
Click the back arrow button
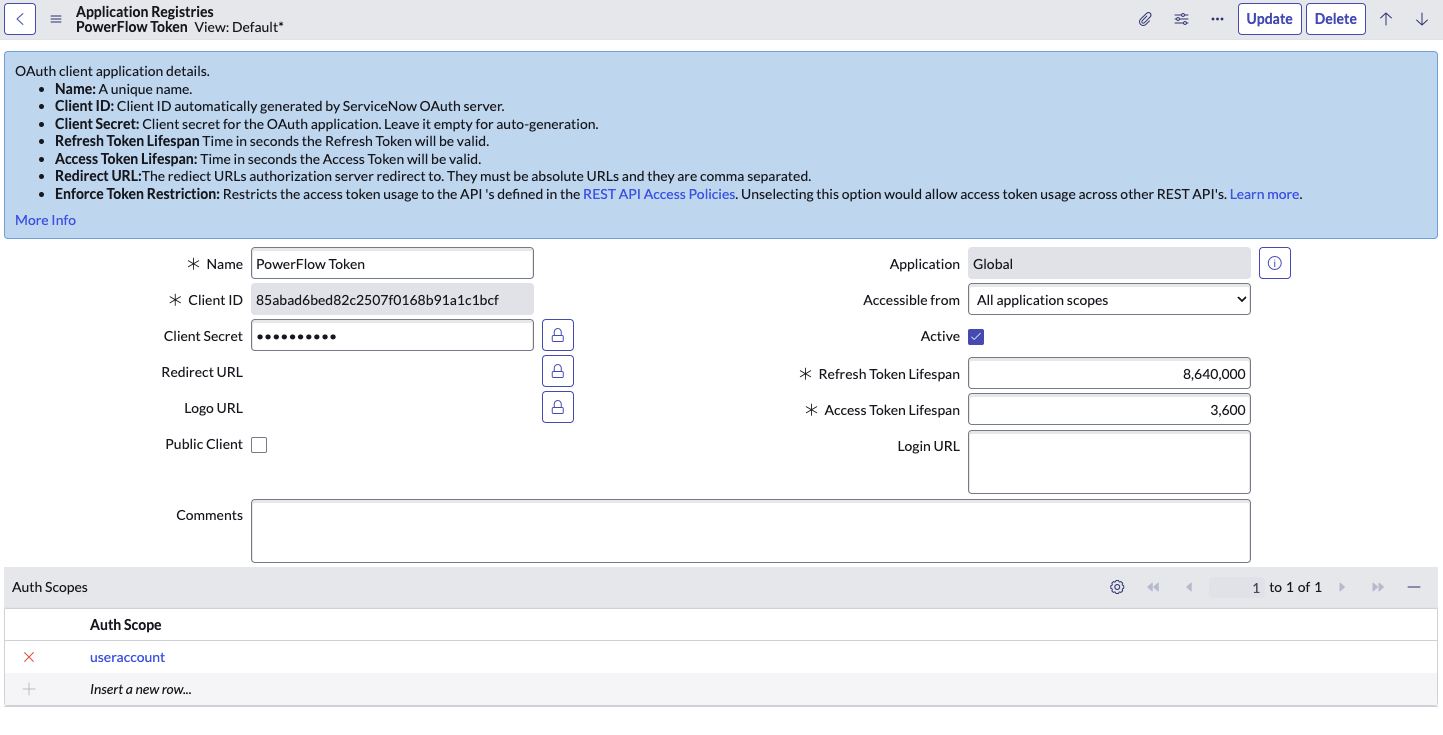pos(20,19)
